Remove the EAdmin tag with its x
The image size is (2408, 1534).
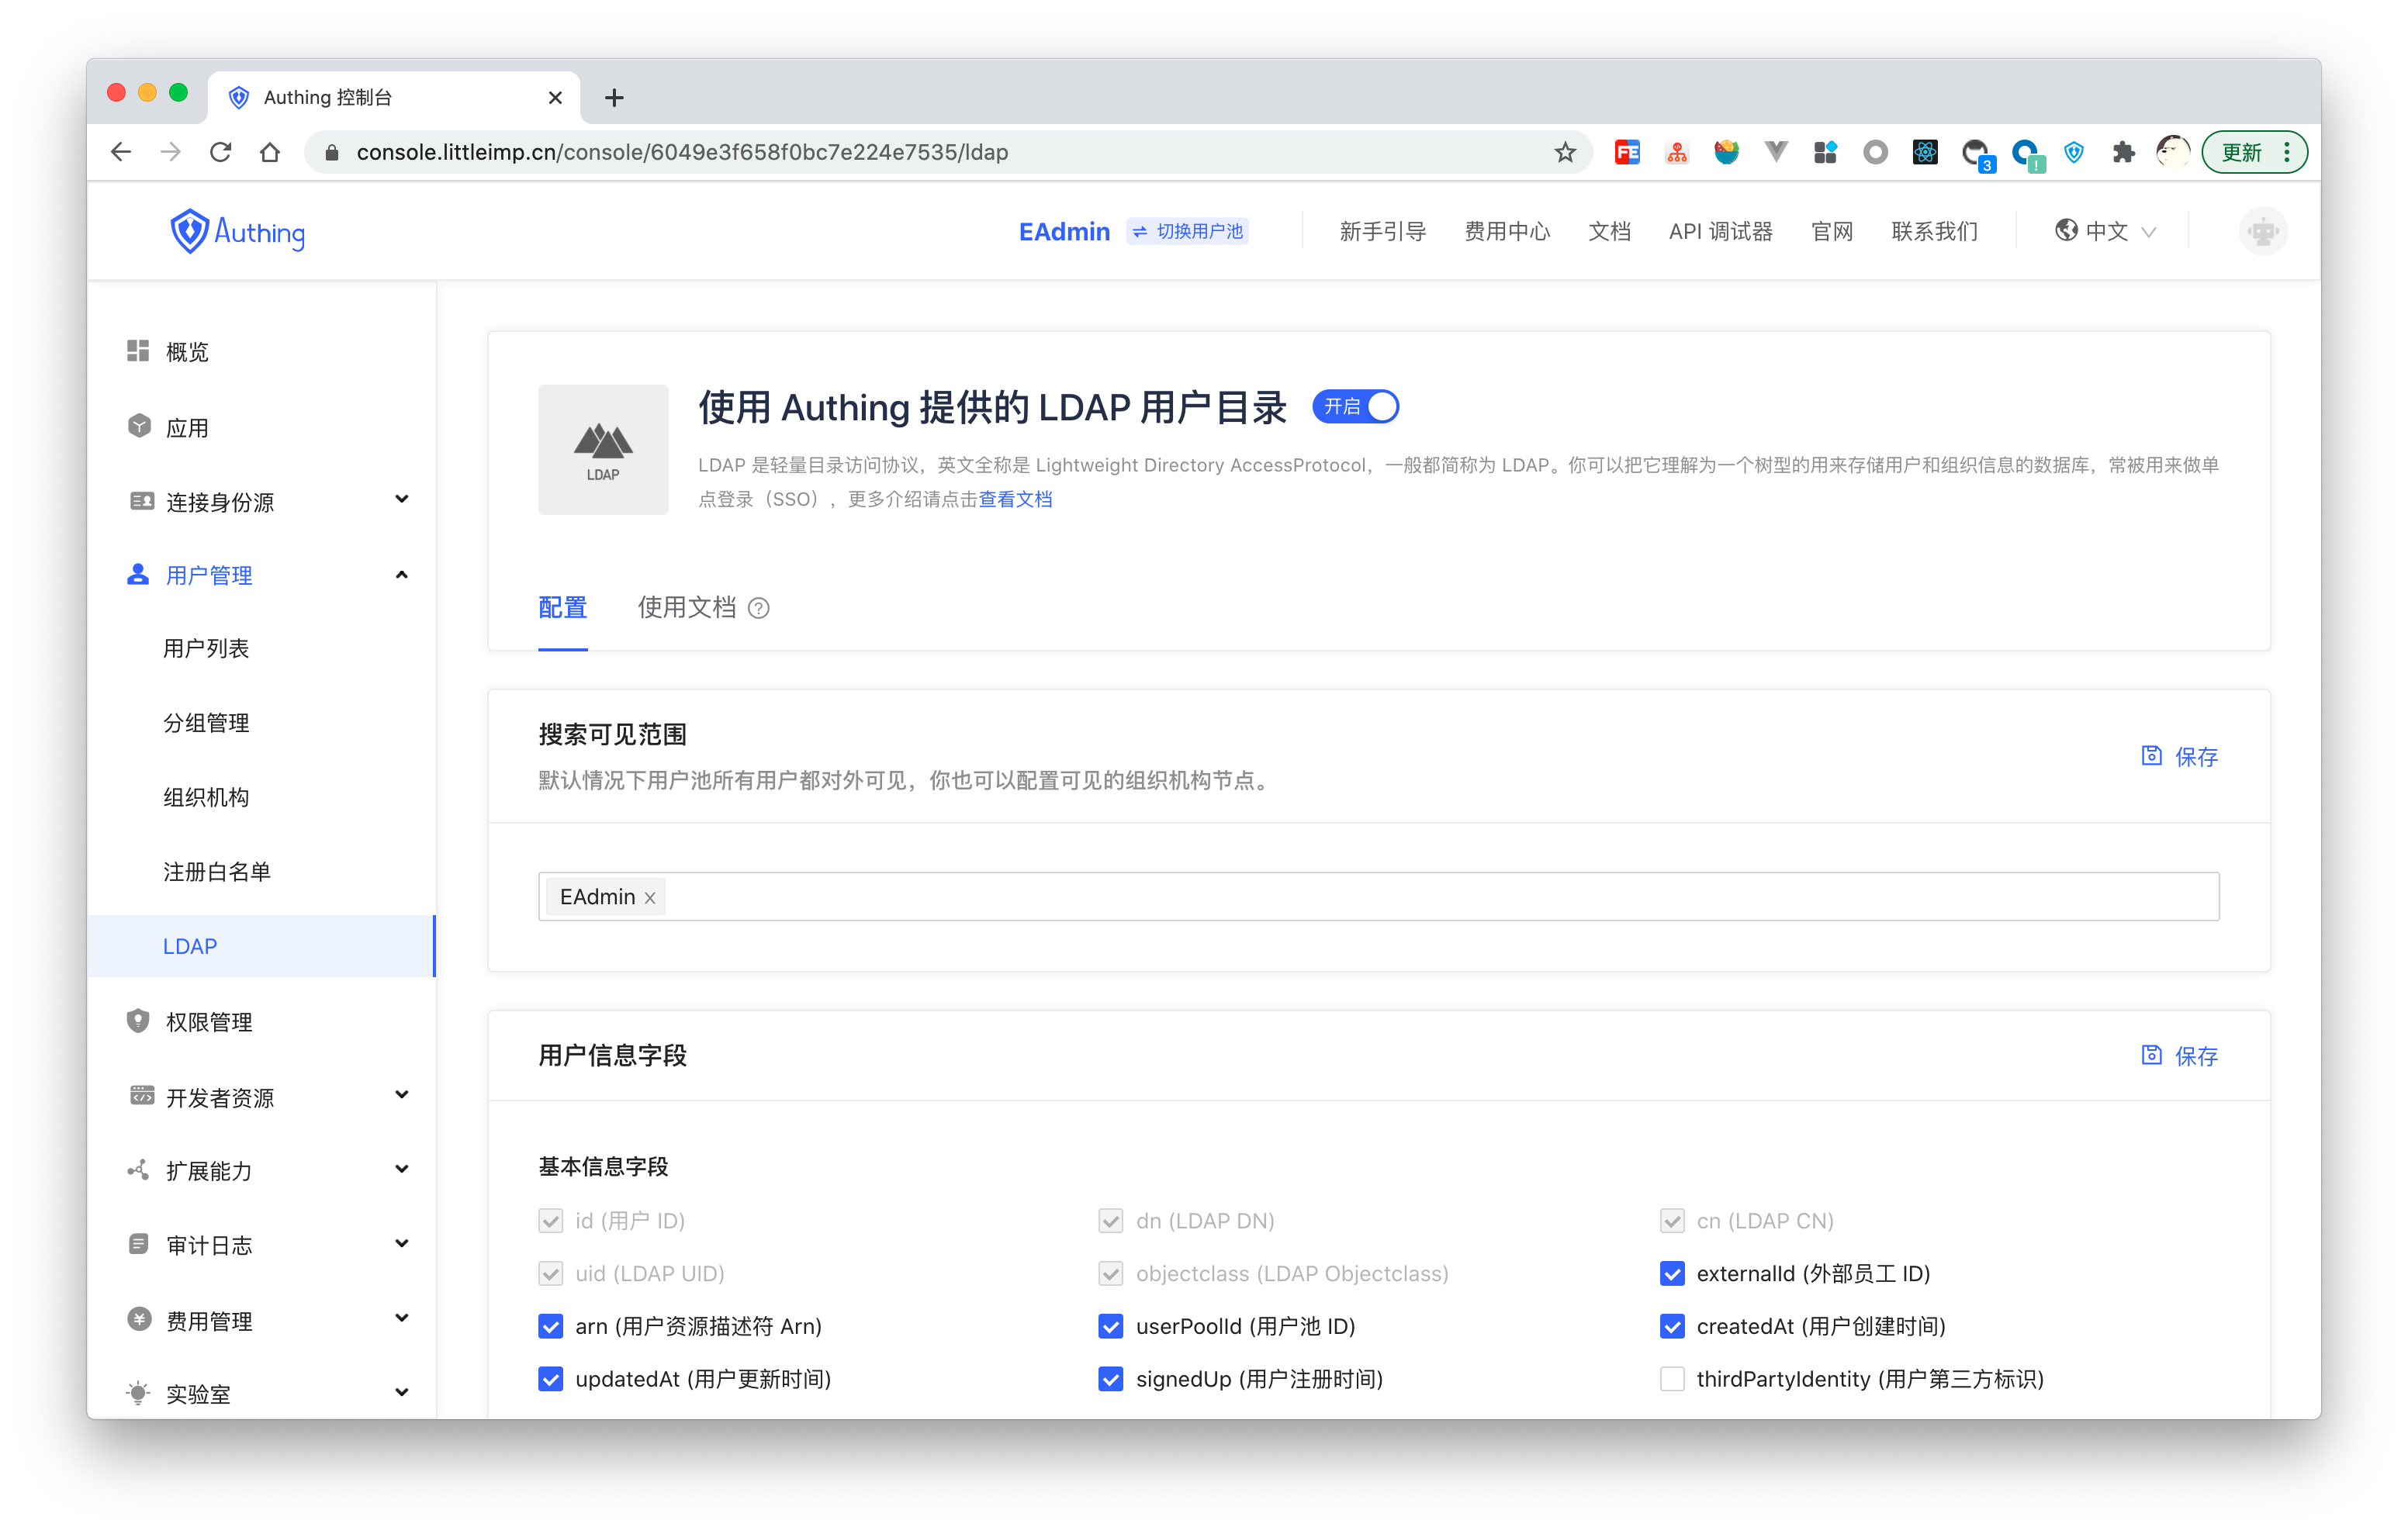[650, 898]
